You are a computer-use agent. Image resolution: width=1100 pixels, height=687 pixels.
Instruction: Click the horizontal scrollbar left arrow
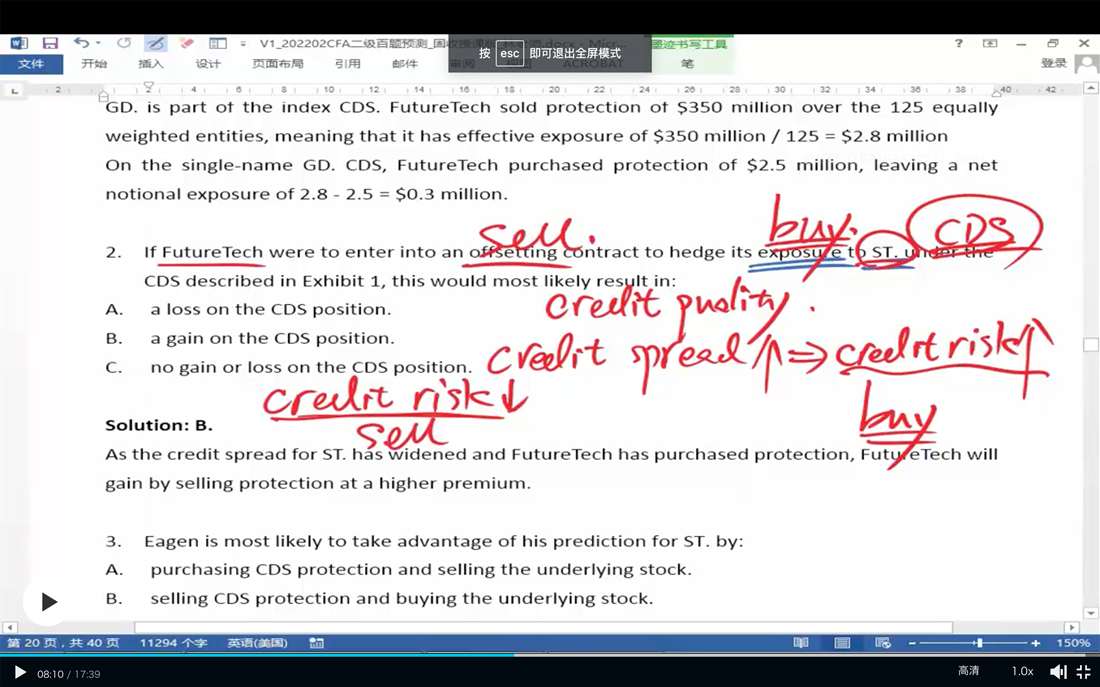9,627
